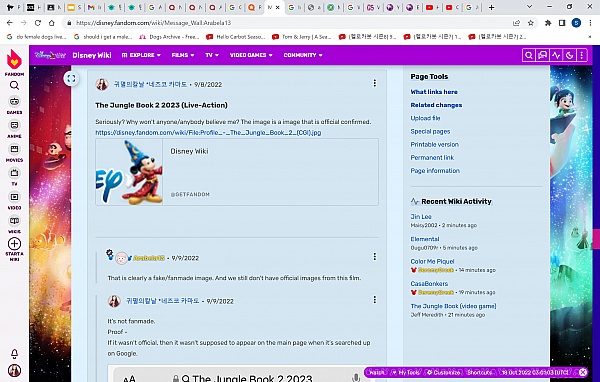Close the bottom purple toolbar
Screen dimensions: 600x382
583,372
